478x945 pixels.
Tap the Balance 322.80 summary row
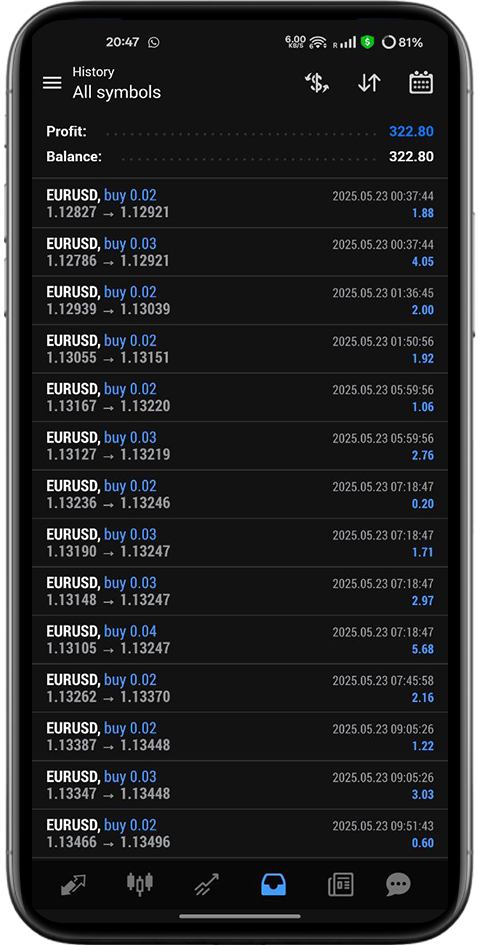click(240, 157)
